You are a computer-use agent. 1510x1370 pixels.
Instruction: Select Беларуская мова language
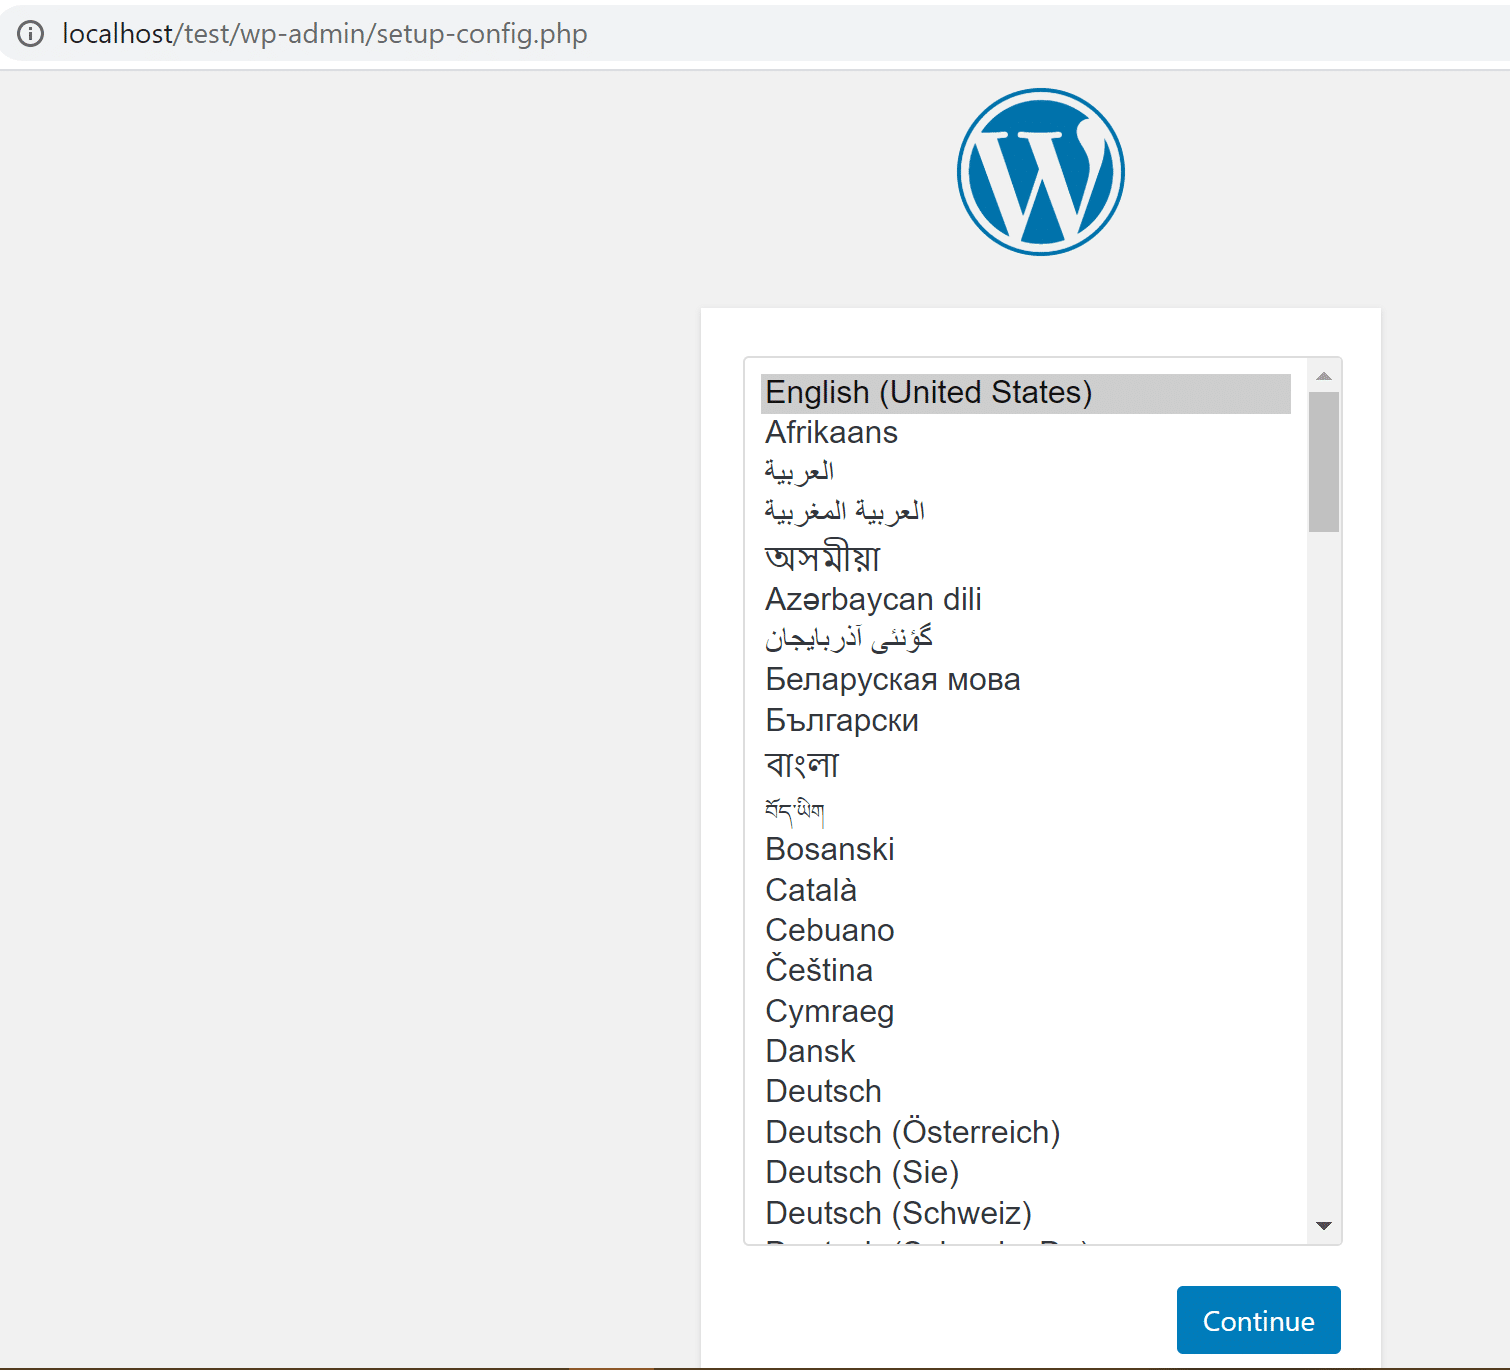click(1026, 680)
